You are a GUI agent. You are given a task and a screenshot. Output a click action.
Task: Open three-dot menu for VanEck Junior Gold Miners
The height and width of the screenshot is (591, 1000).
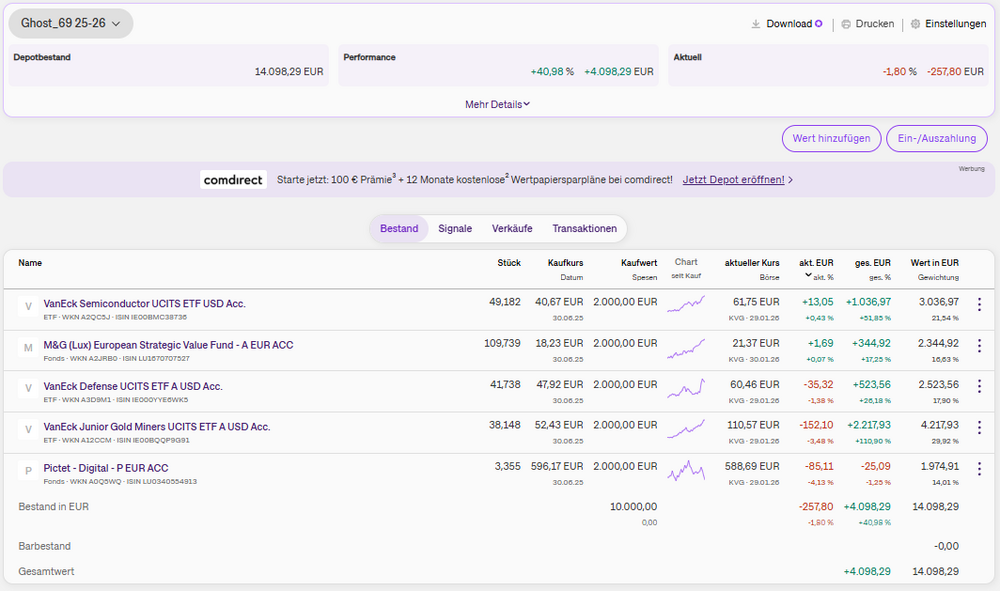(x=979, y=428)
